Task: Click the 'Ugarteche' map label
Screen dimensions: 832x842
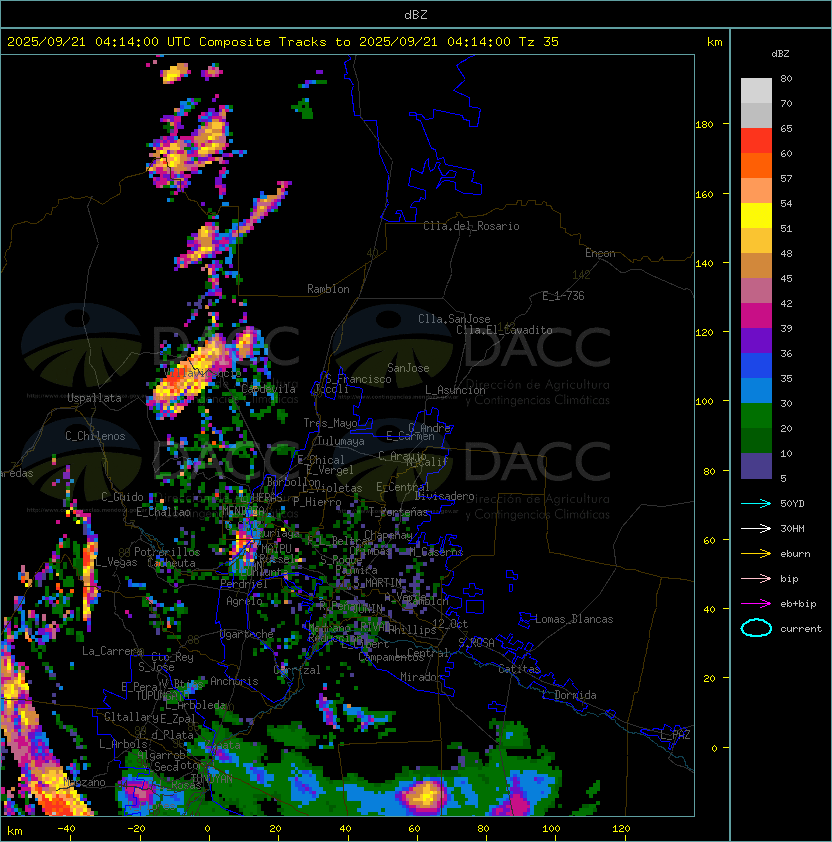Action: click(247, 634)
